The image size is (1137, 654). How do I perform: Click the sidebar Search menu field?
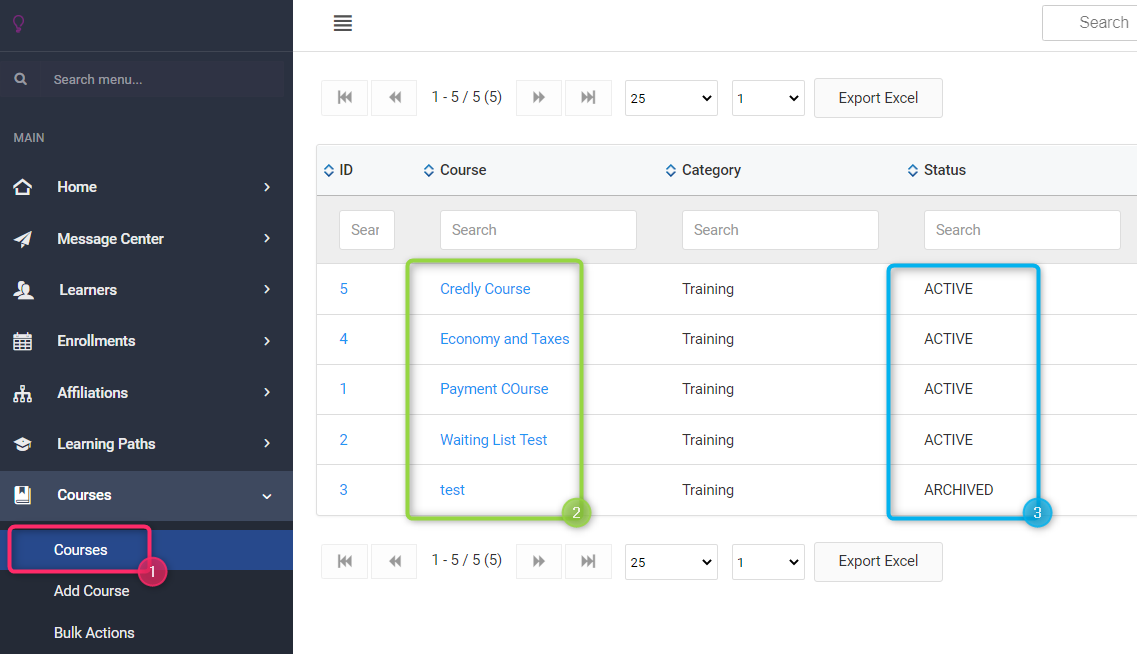pyautogui.click(x=160, y=79)
